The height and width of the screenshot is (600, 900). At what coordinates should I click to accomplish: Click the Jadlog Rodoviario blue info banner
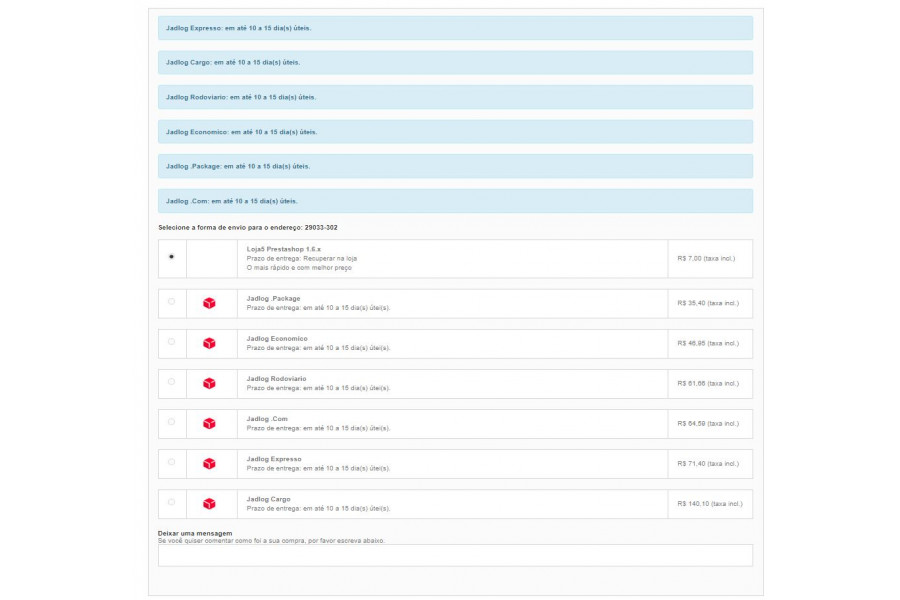tap(455, 97)
